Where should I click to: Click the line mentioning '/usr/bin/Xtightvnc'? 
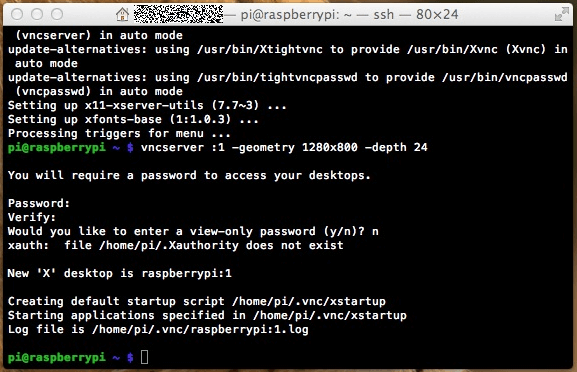pos(288,50)
